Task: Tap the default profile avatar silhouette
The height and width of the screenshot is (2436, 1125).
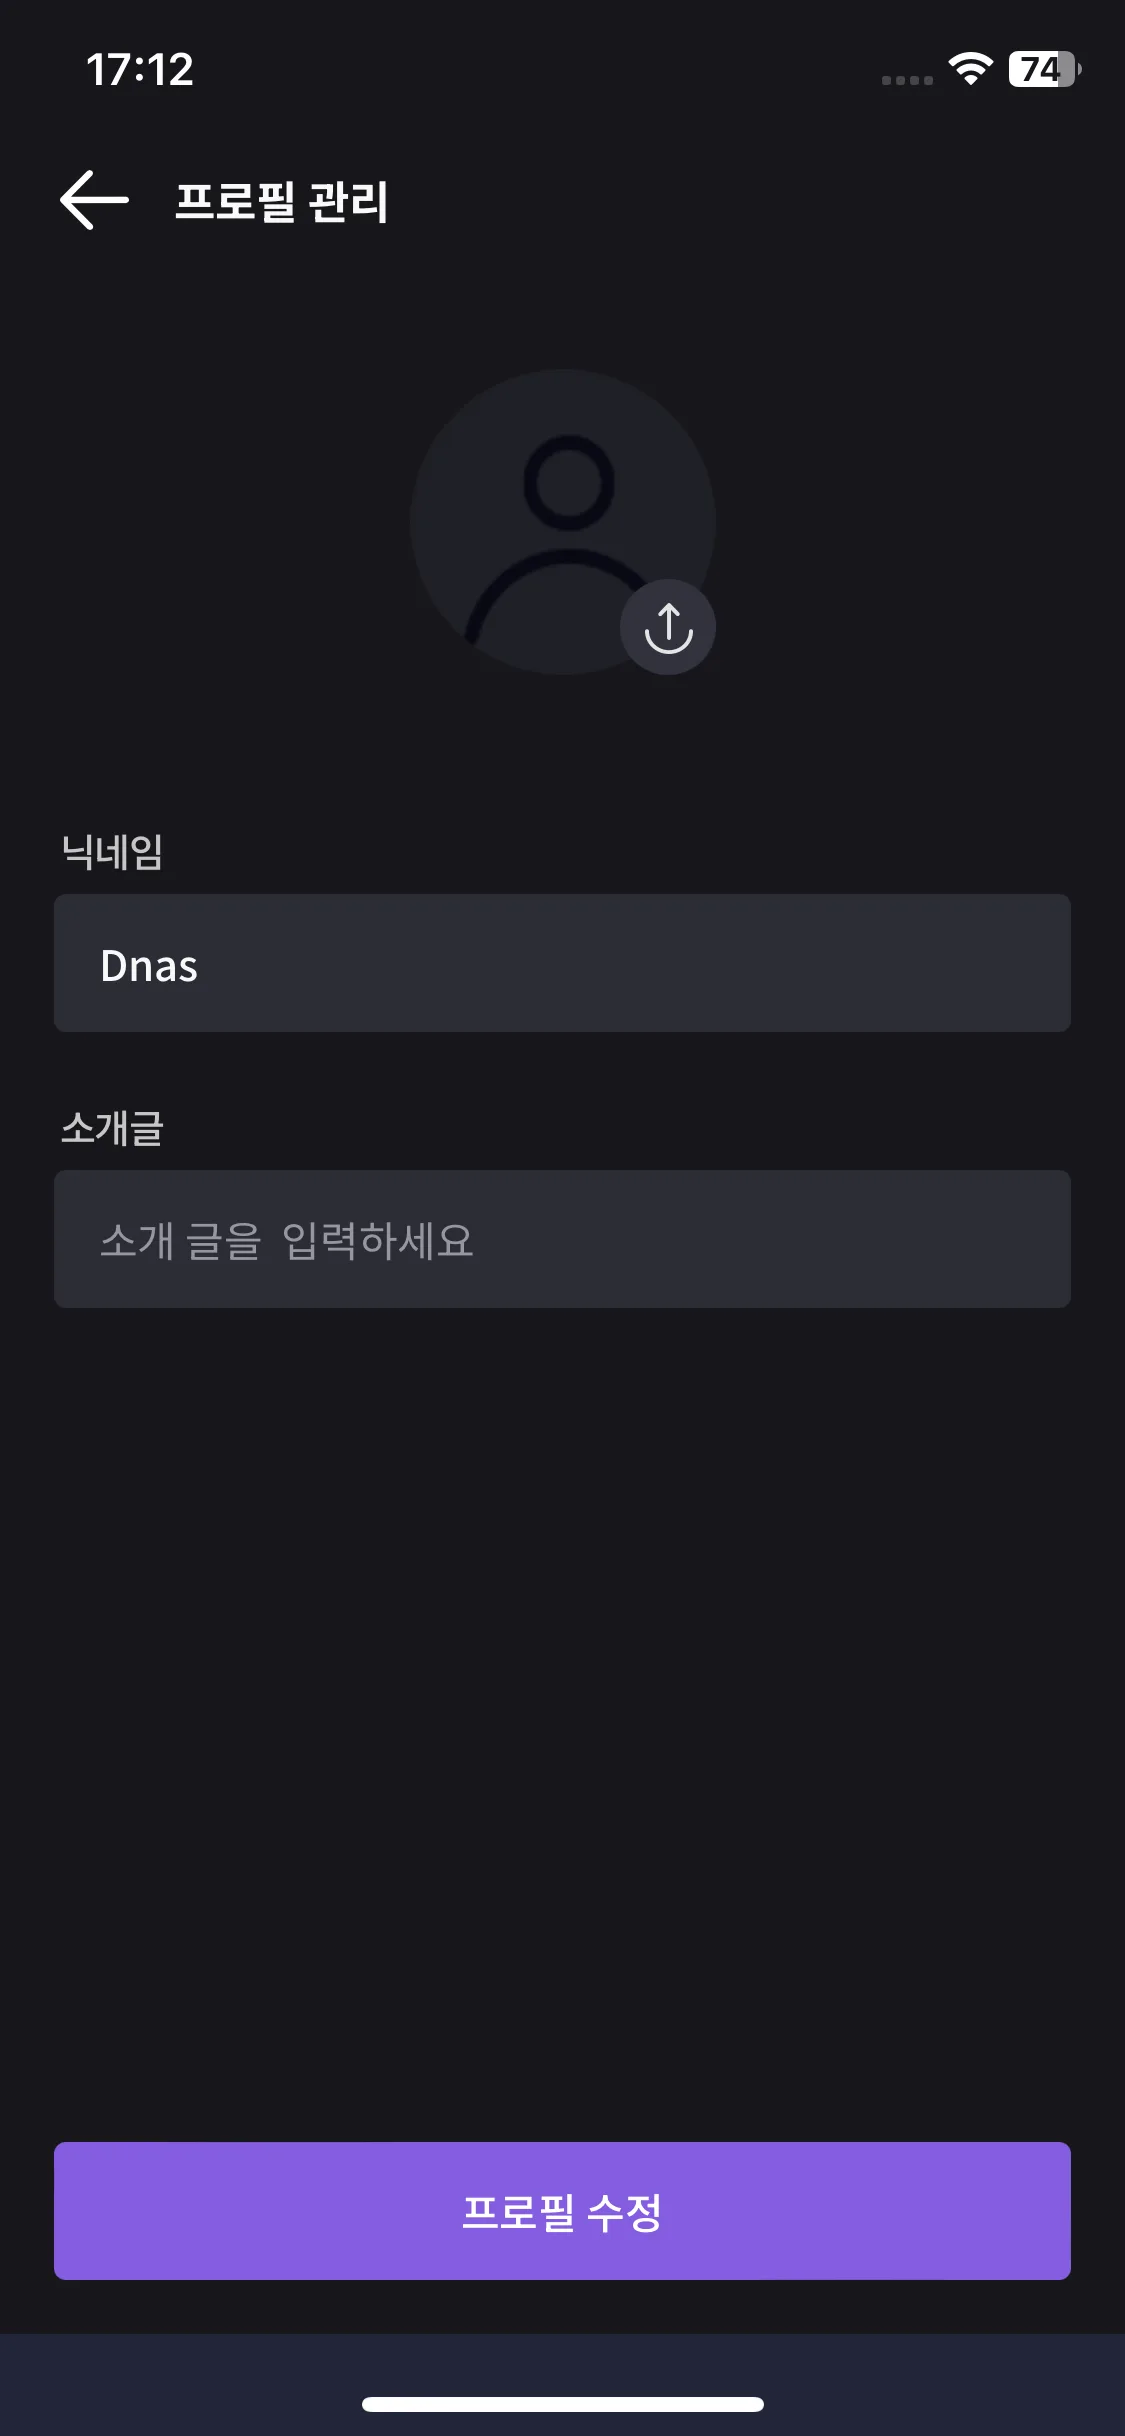Action: 562,522
